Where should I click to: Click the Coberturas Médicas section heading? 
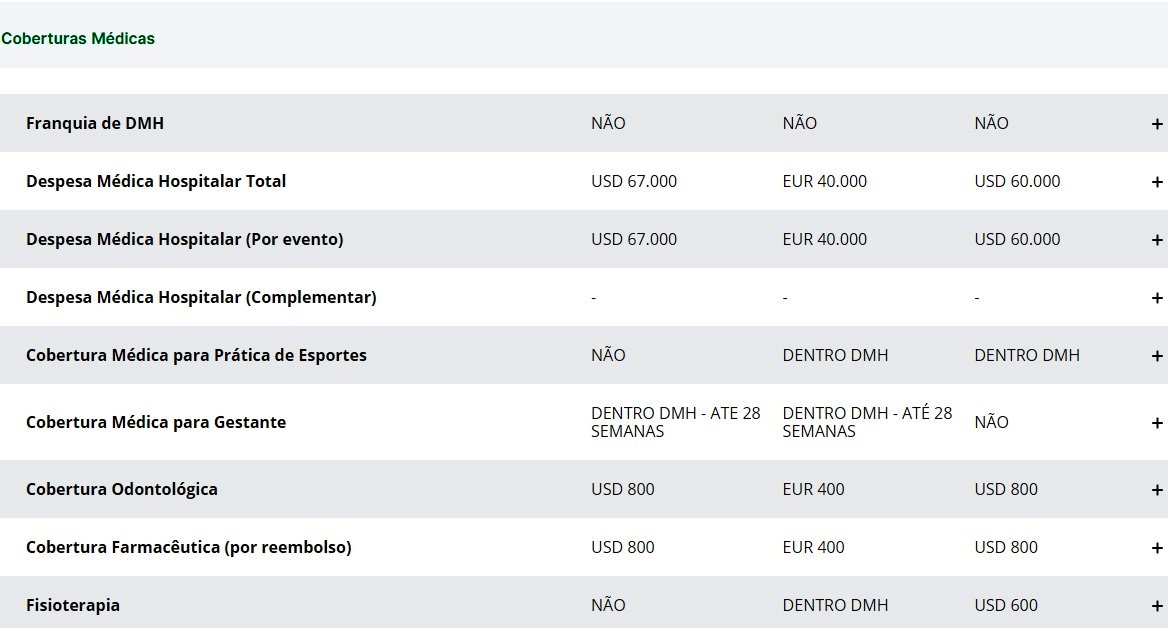click(x=78, y=39)
